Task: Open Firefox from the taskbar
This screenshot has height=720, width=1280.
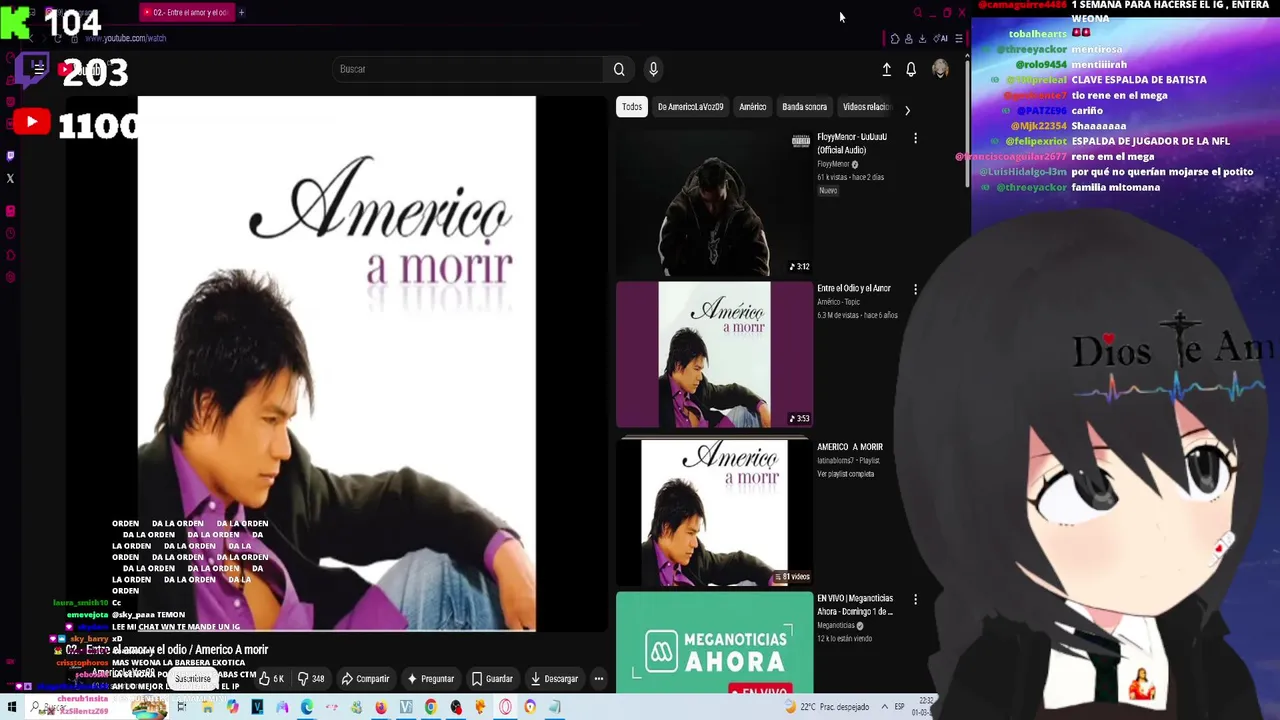Action: point(381,707)
